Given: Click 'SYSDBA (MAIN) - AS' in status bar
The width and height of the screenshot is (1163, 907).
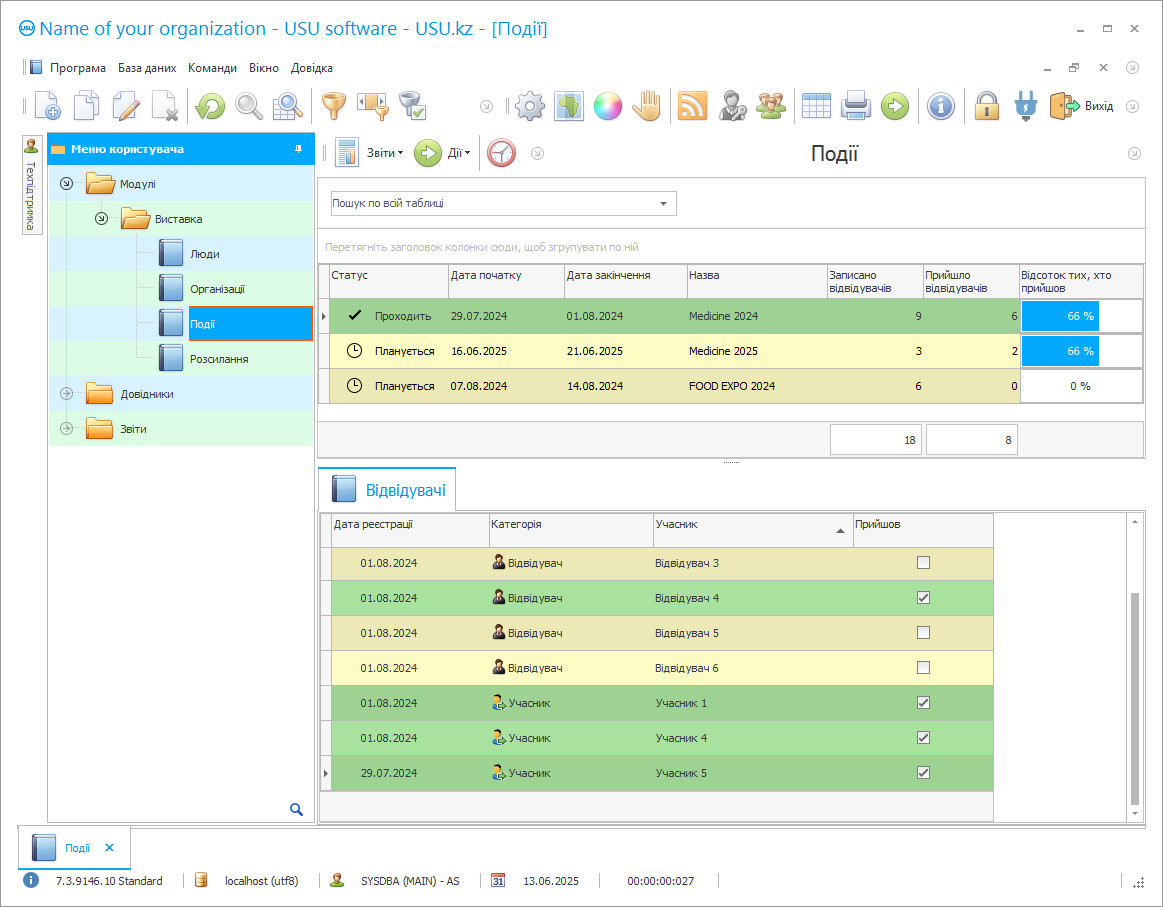Looking at the screenshot, I should 410,881.
